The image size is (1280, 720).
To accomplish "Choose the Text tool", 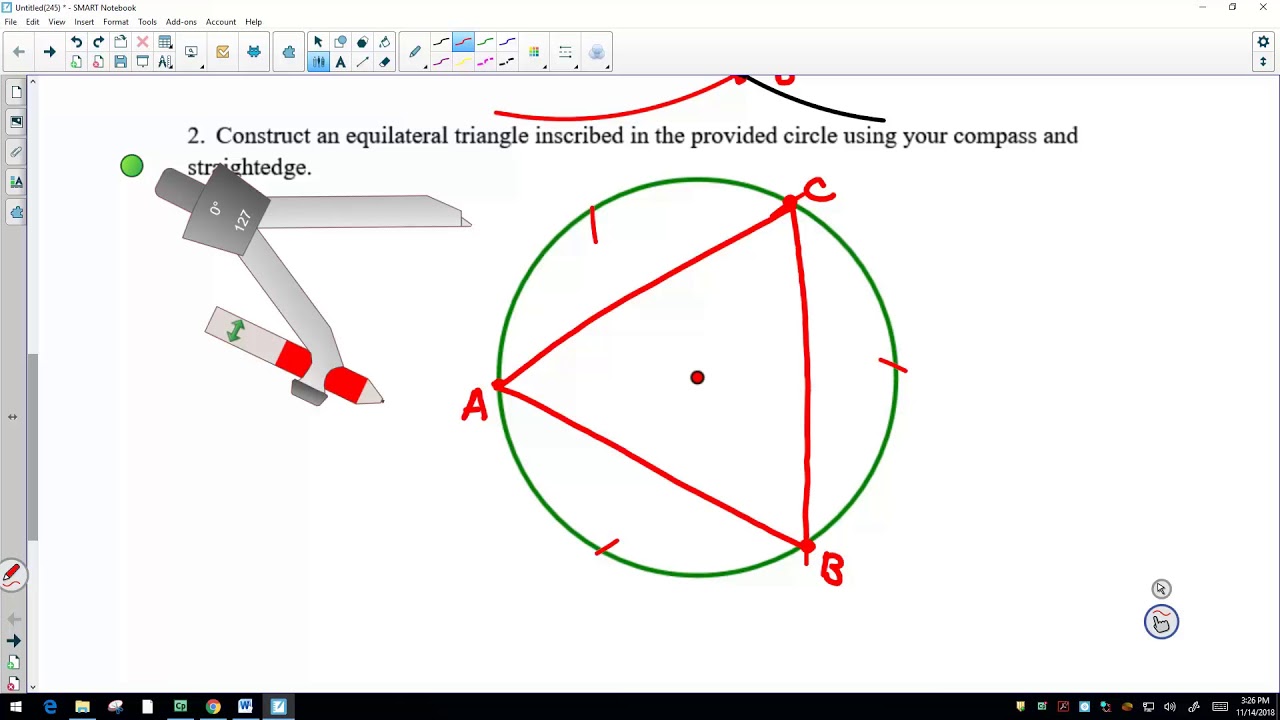I will (x=340, y=62).
